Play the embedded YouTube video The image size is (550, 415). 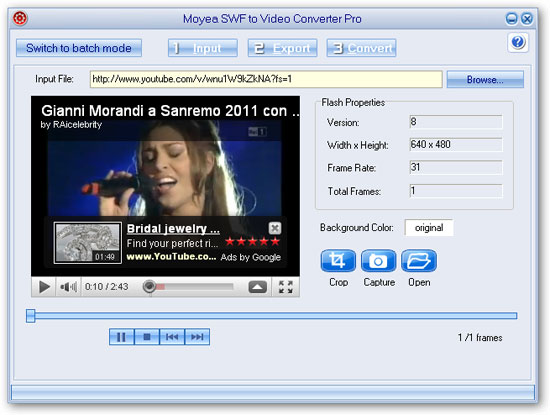tap(44, 287)
